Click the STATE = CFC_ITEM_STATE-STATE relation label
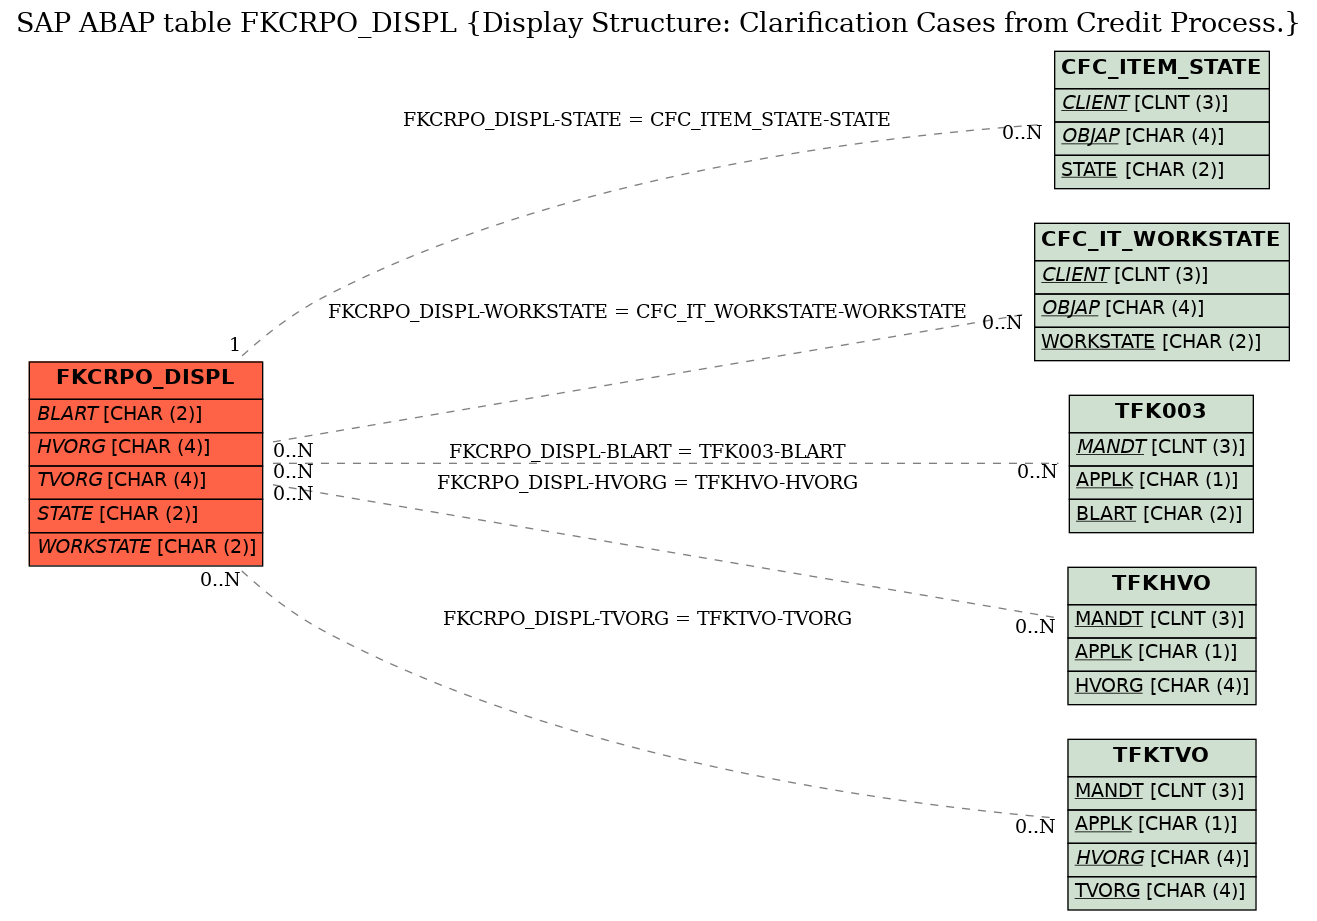 coord(646,120)
